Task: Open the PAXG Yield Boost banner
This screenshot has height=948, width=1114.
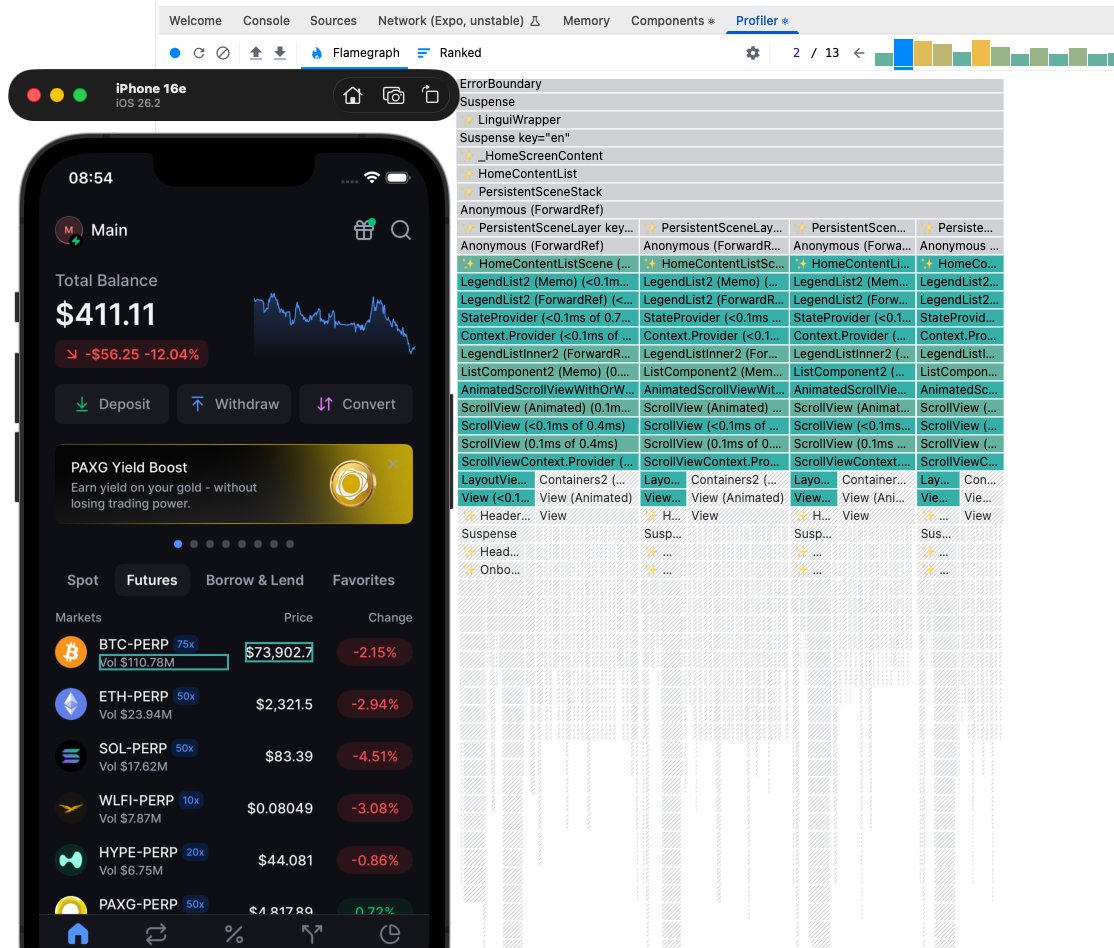Action: [x=234, y=484]
